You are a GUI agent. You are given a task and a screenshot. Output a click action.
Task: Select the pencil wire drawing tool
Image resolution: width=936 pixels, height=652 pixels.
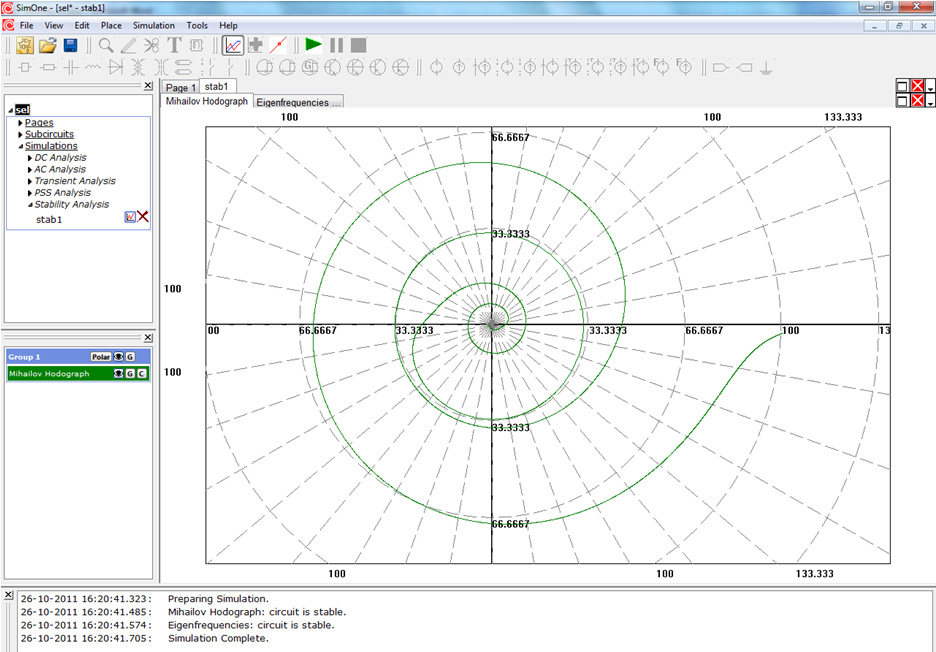click(x=128, y=45)
